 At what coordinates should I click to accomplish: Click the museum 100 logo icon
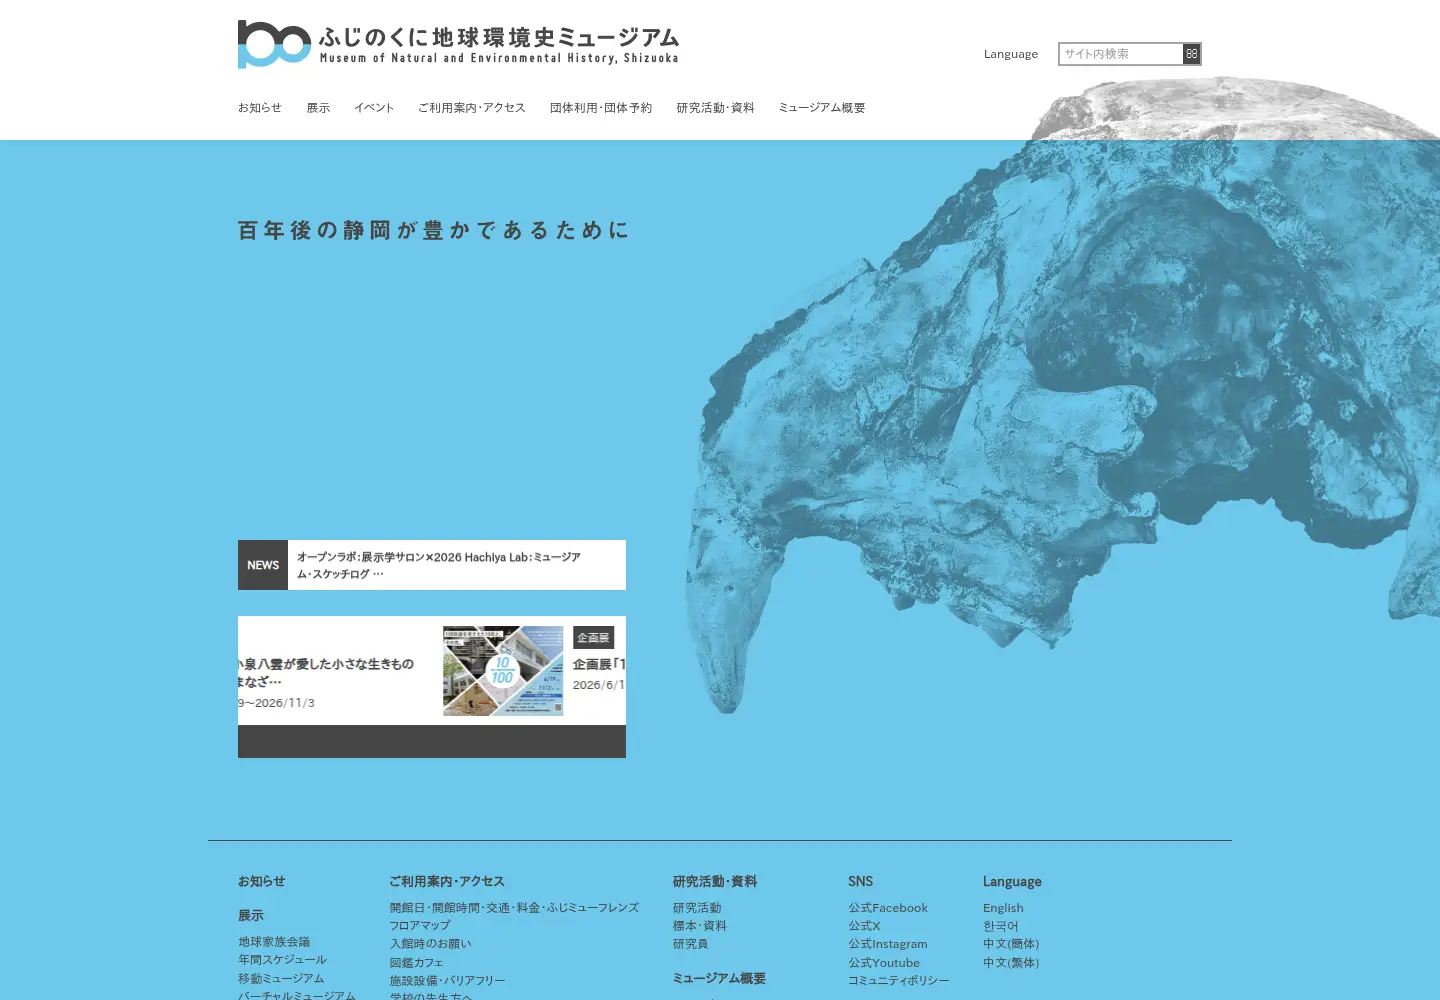point(274,44)
